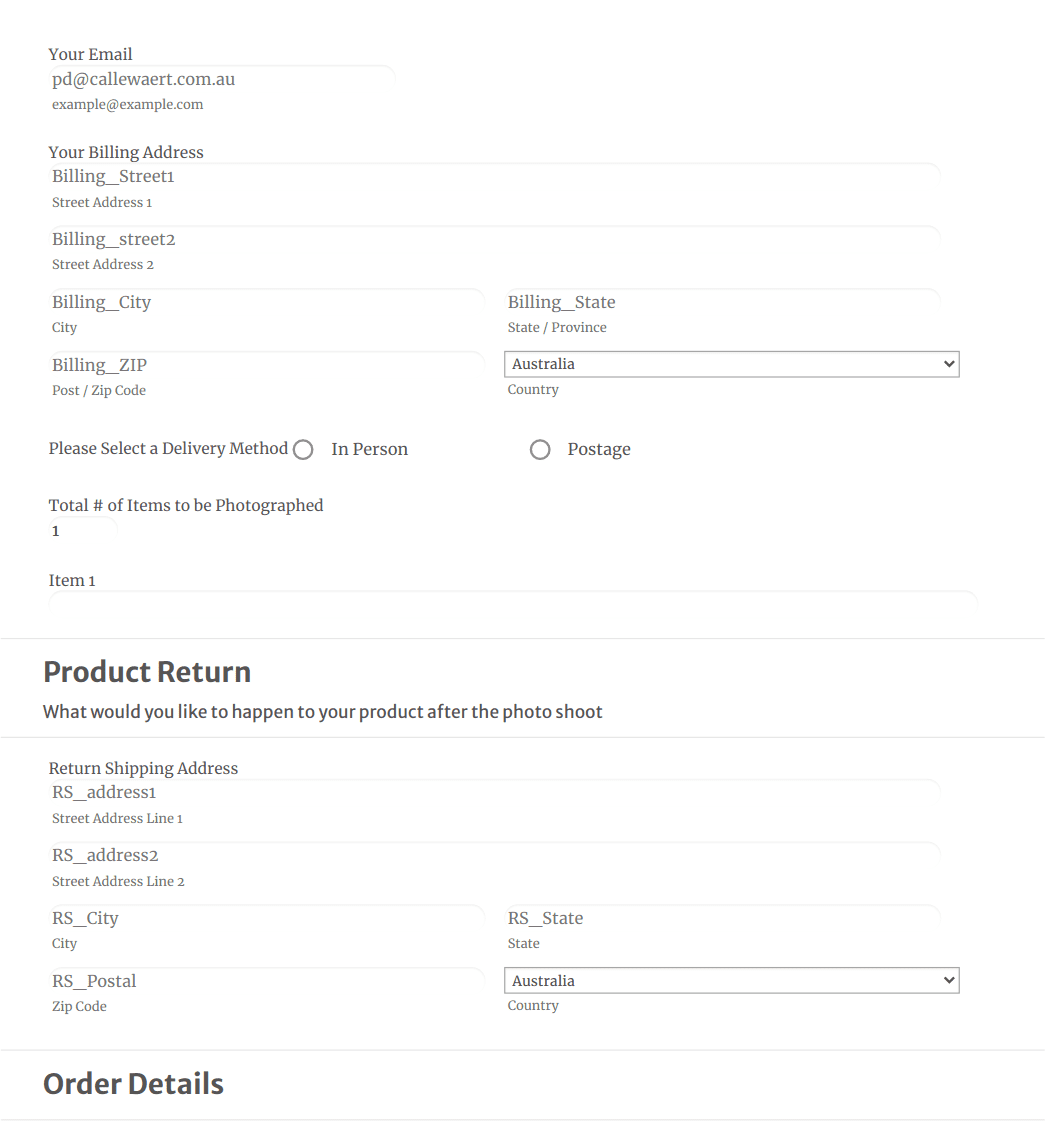Click the Order Details heading
The image size is (1046, 1122).
133,1084
